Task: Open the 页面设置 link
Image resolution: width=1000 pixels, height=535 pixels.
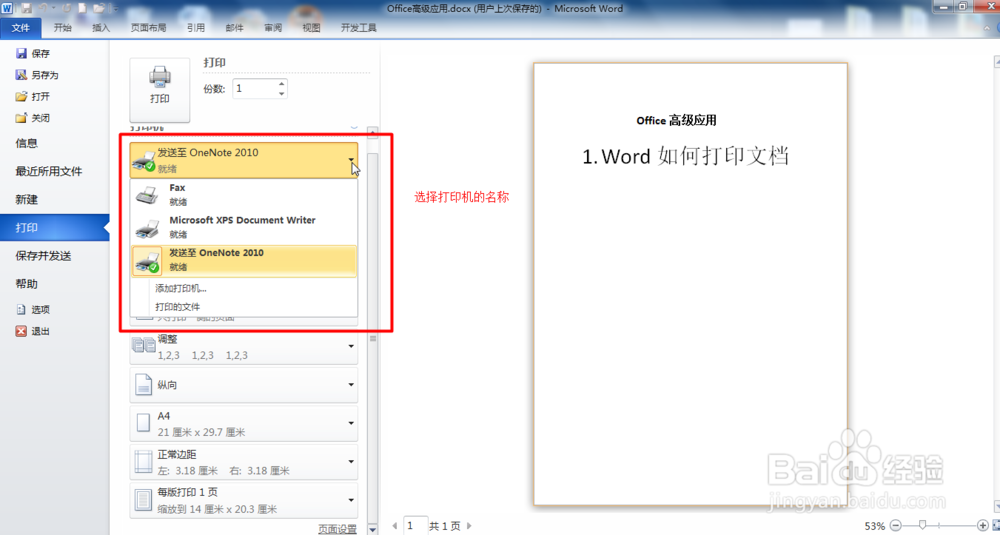Action: pyautogui.click(x=337, y=529)
